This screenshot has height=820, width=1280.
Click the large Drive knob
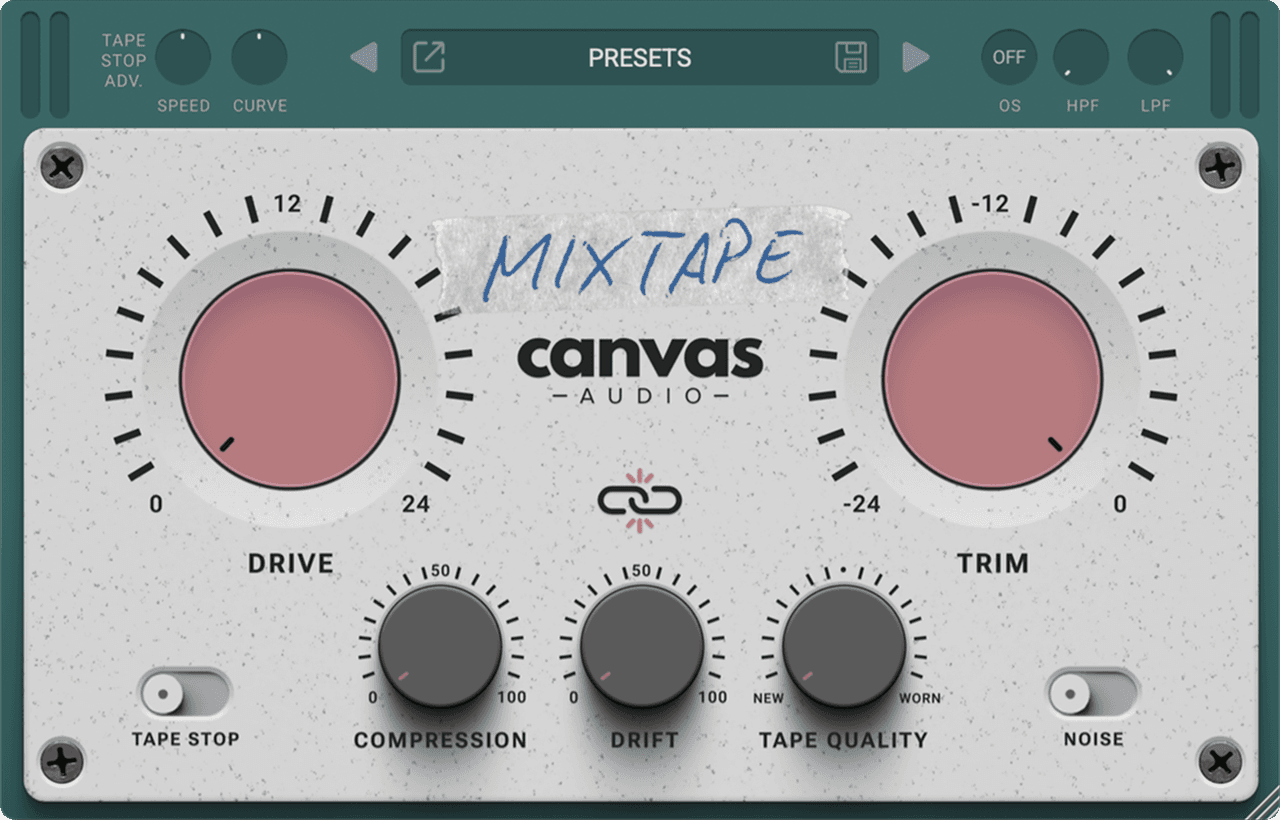click(290, 380)
